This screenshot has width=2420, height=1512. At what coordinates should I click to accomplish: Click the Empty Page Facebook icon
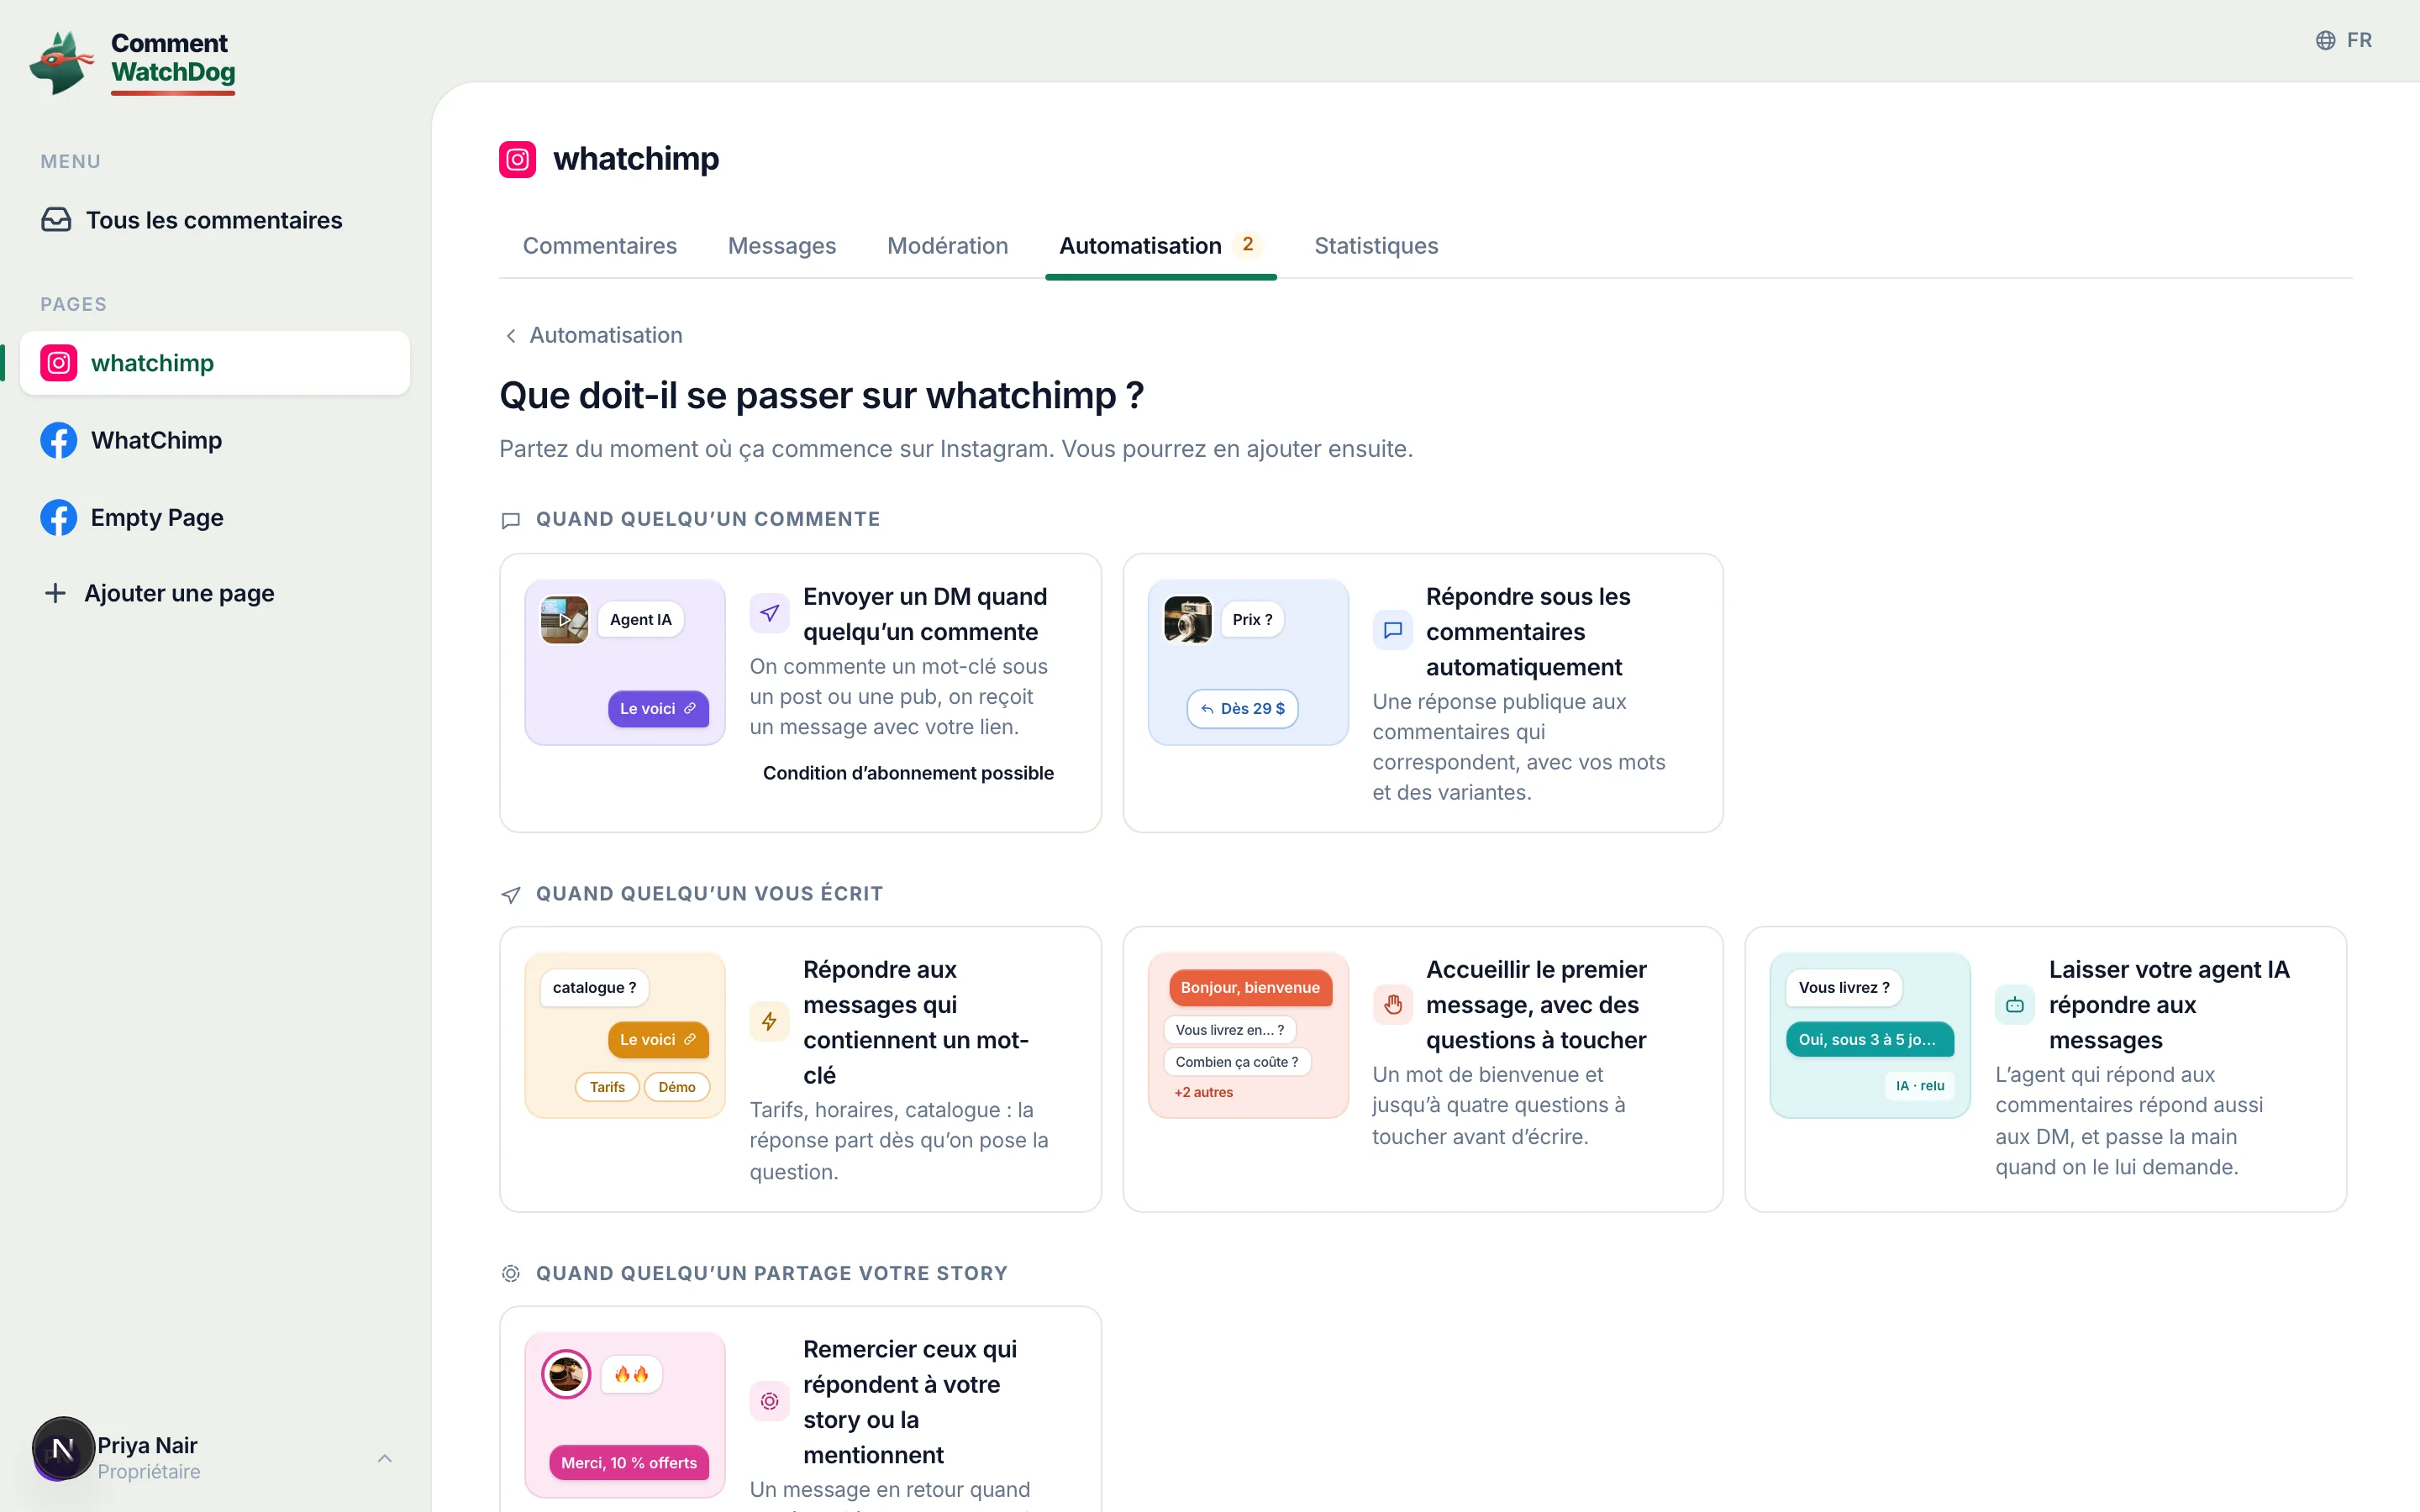pos(59,517)
